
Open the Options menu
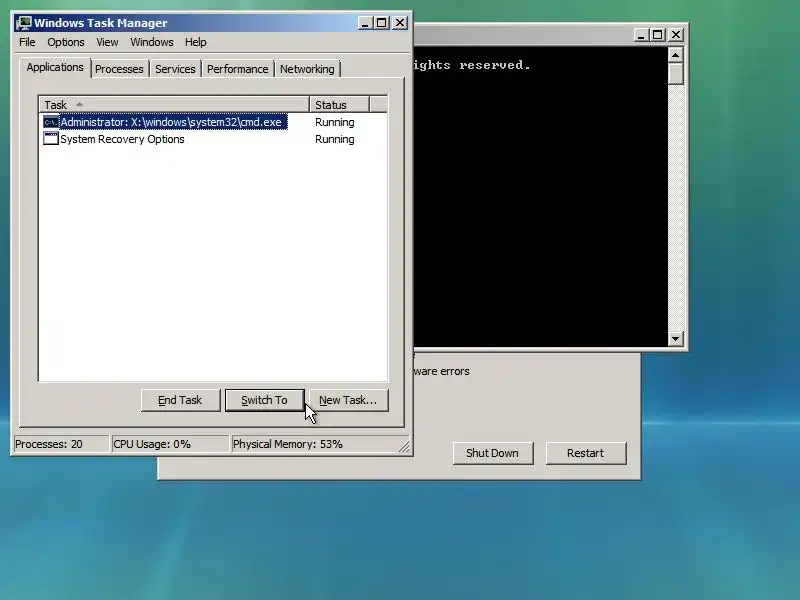pyautogui.click(x=66, y=42)
